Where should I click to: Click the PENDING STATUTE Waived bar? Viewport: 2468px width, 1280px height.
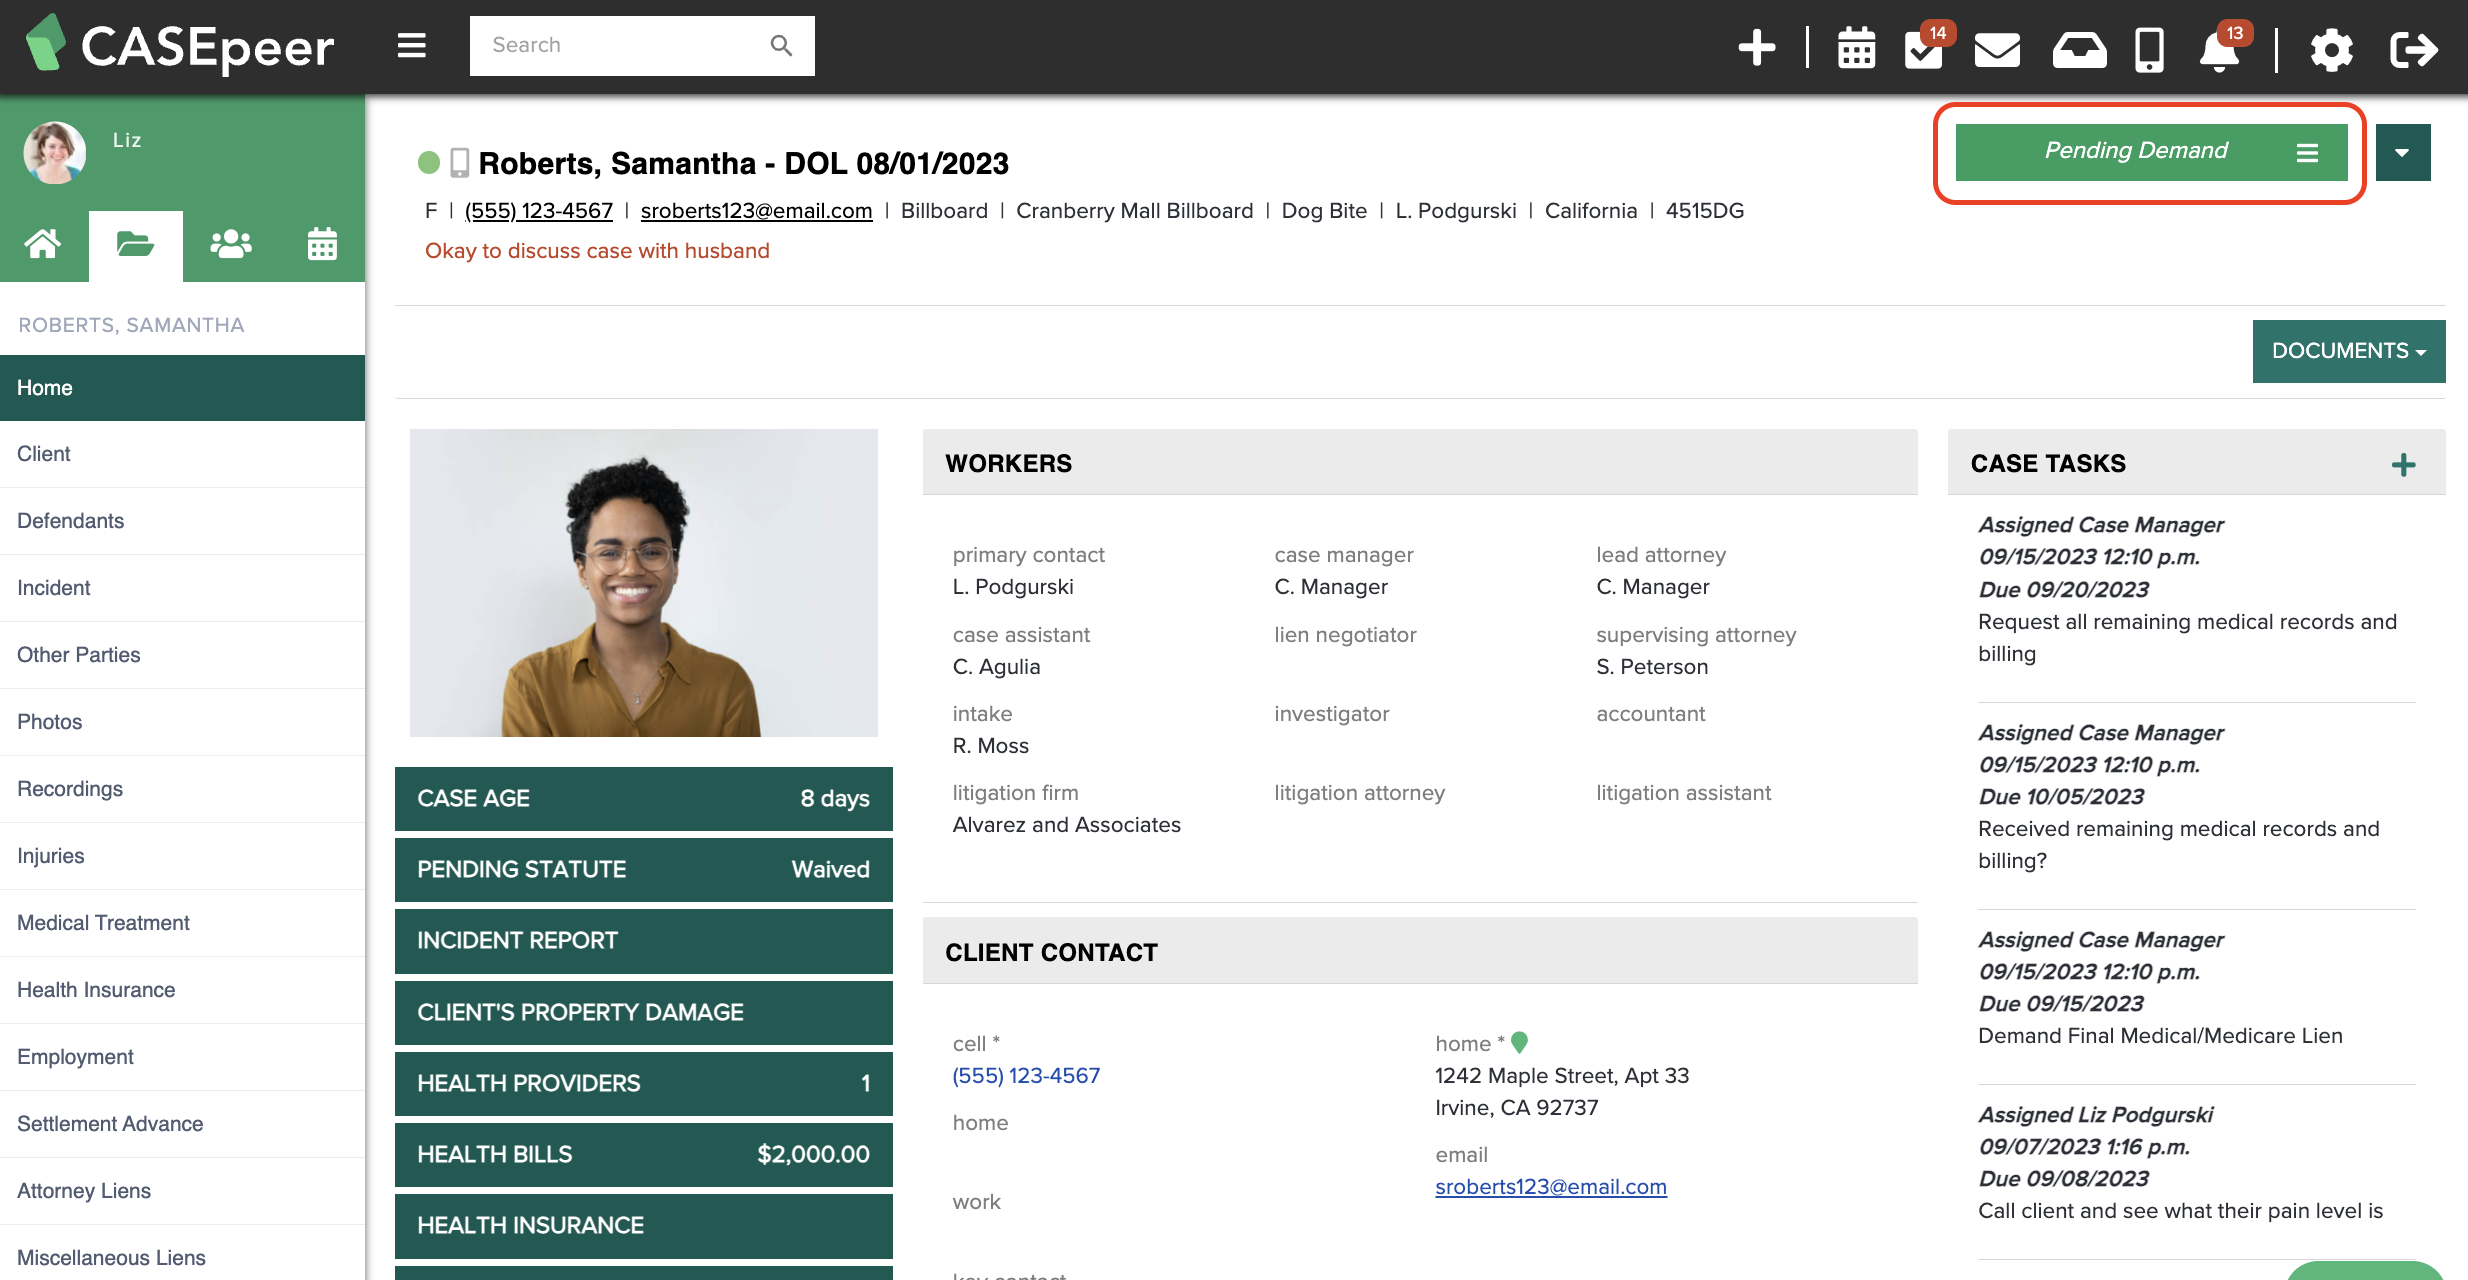click(643, 870)
